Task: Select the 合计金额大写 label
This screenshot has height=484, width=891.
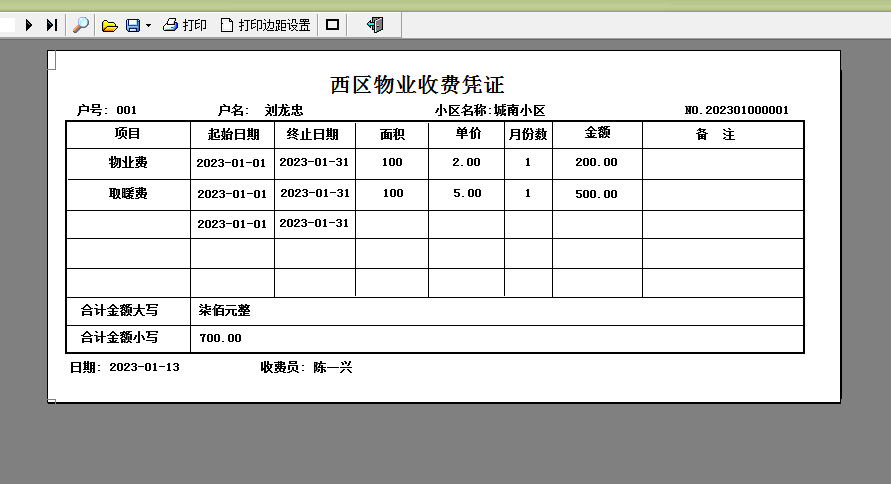Action: click(x=119, y=310)
